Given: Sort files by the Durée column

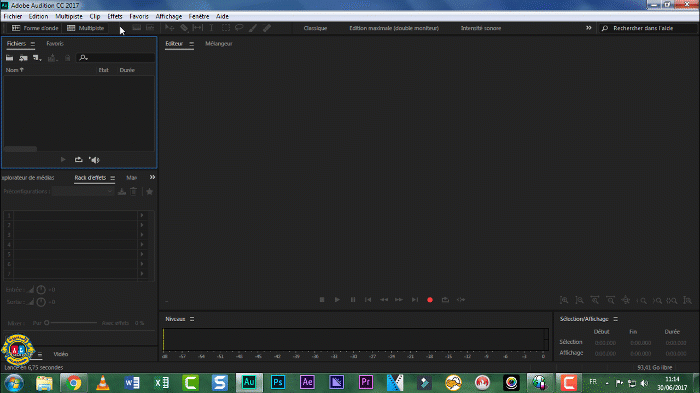Looking at the screenshot, I should (127, 70).
